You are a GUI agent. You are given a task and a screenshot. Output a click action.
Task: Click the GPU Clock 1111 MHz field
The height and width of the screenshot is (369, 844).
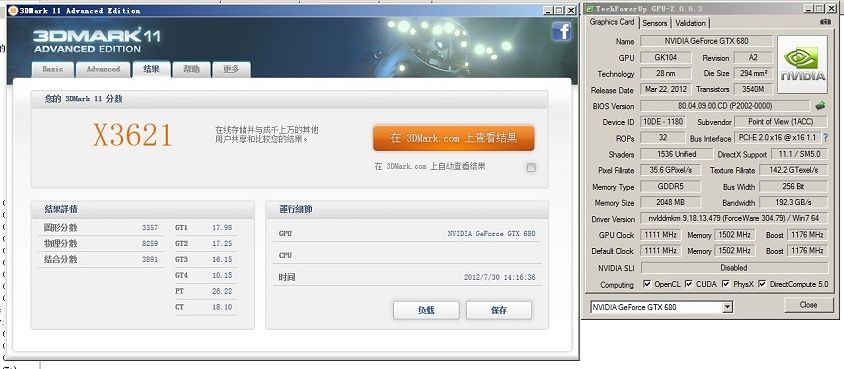click(x=660, y=235)
